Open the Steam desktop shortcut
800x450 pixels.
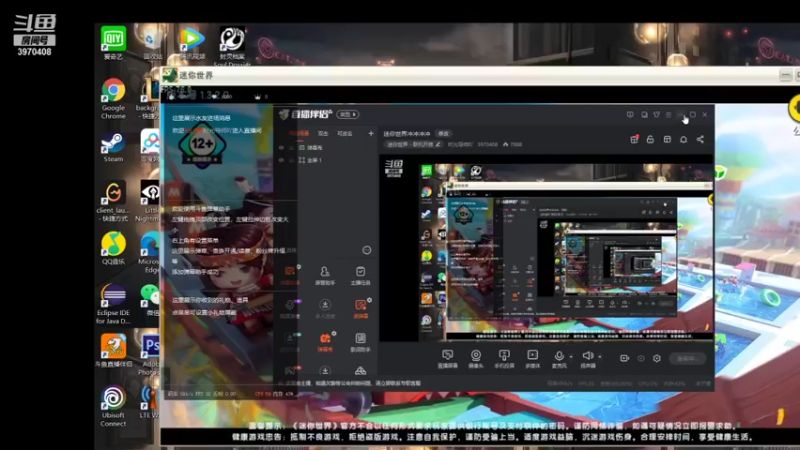coord(113,147)
